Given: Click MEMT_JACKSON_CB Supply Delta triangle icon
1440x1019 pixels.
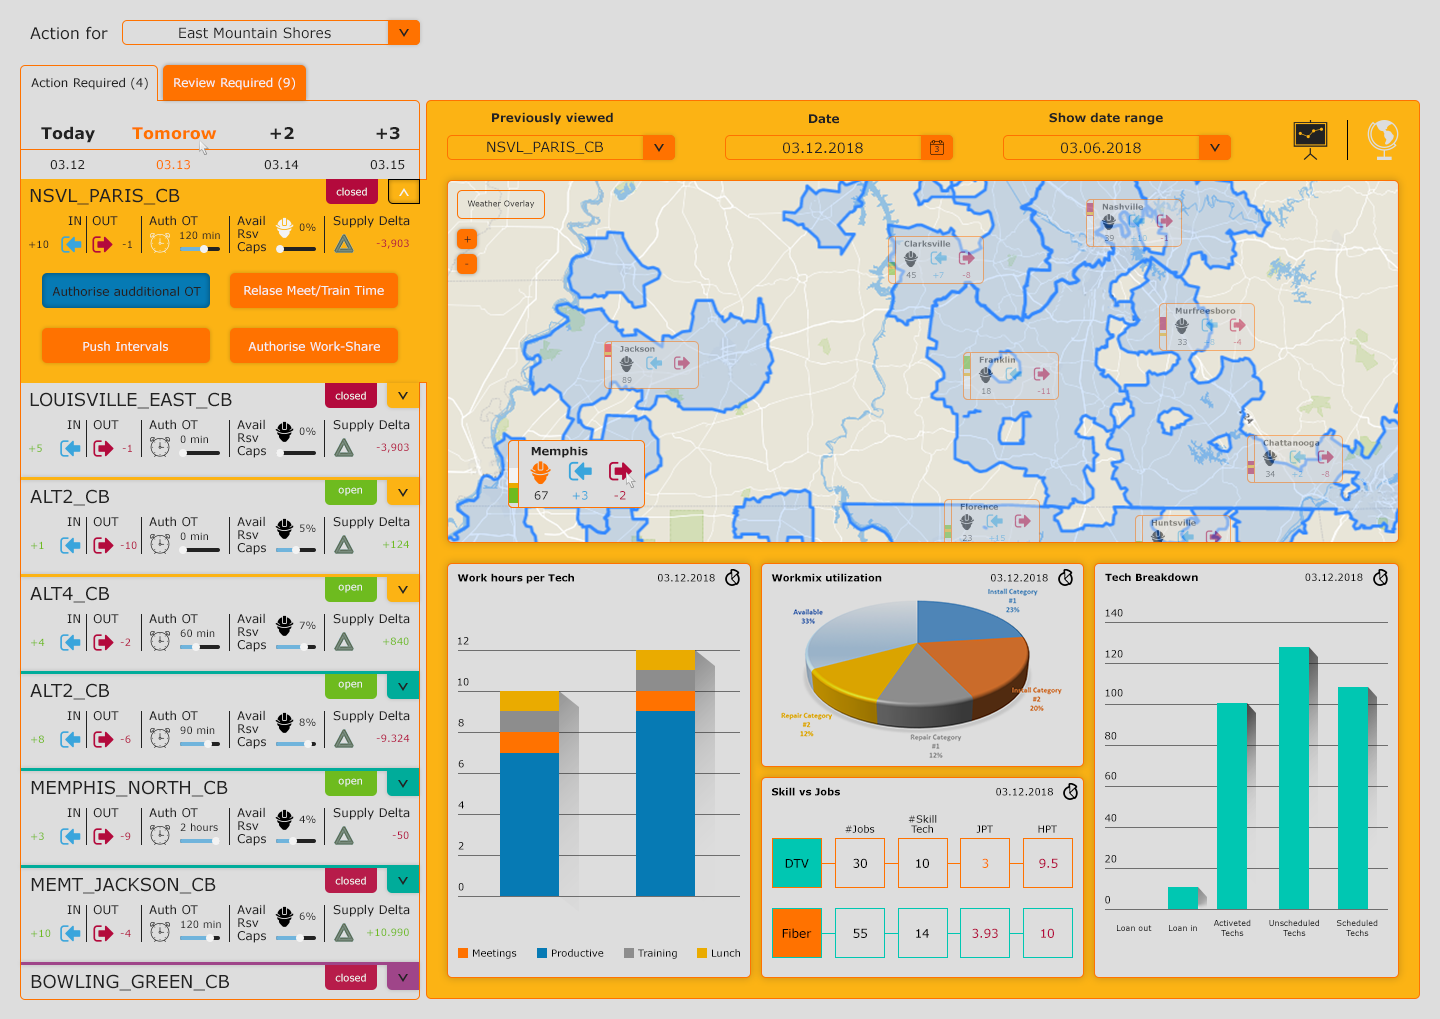Looking at the screenshot, I should [x=344, y=932].
